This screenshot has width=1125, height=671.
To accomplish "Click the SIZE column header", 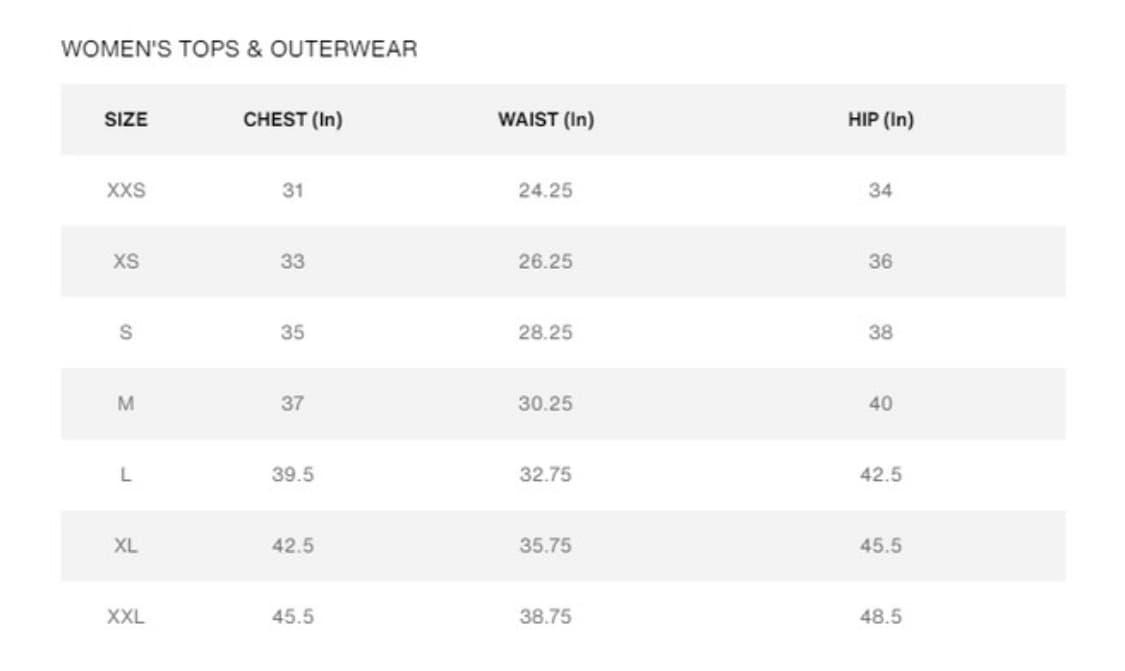I will pyautogui.click(x=125, y=120).
